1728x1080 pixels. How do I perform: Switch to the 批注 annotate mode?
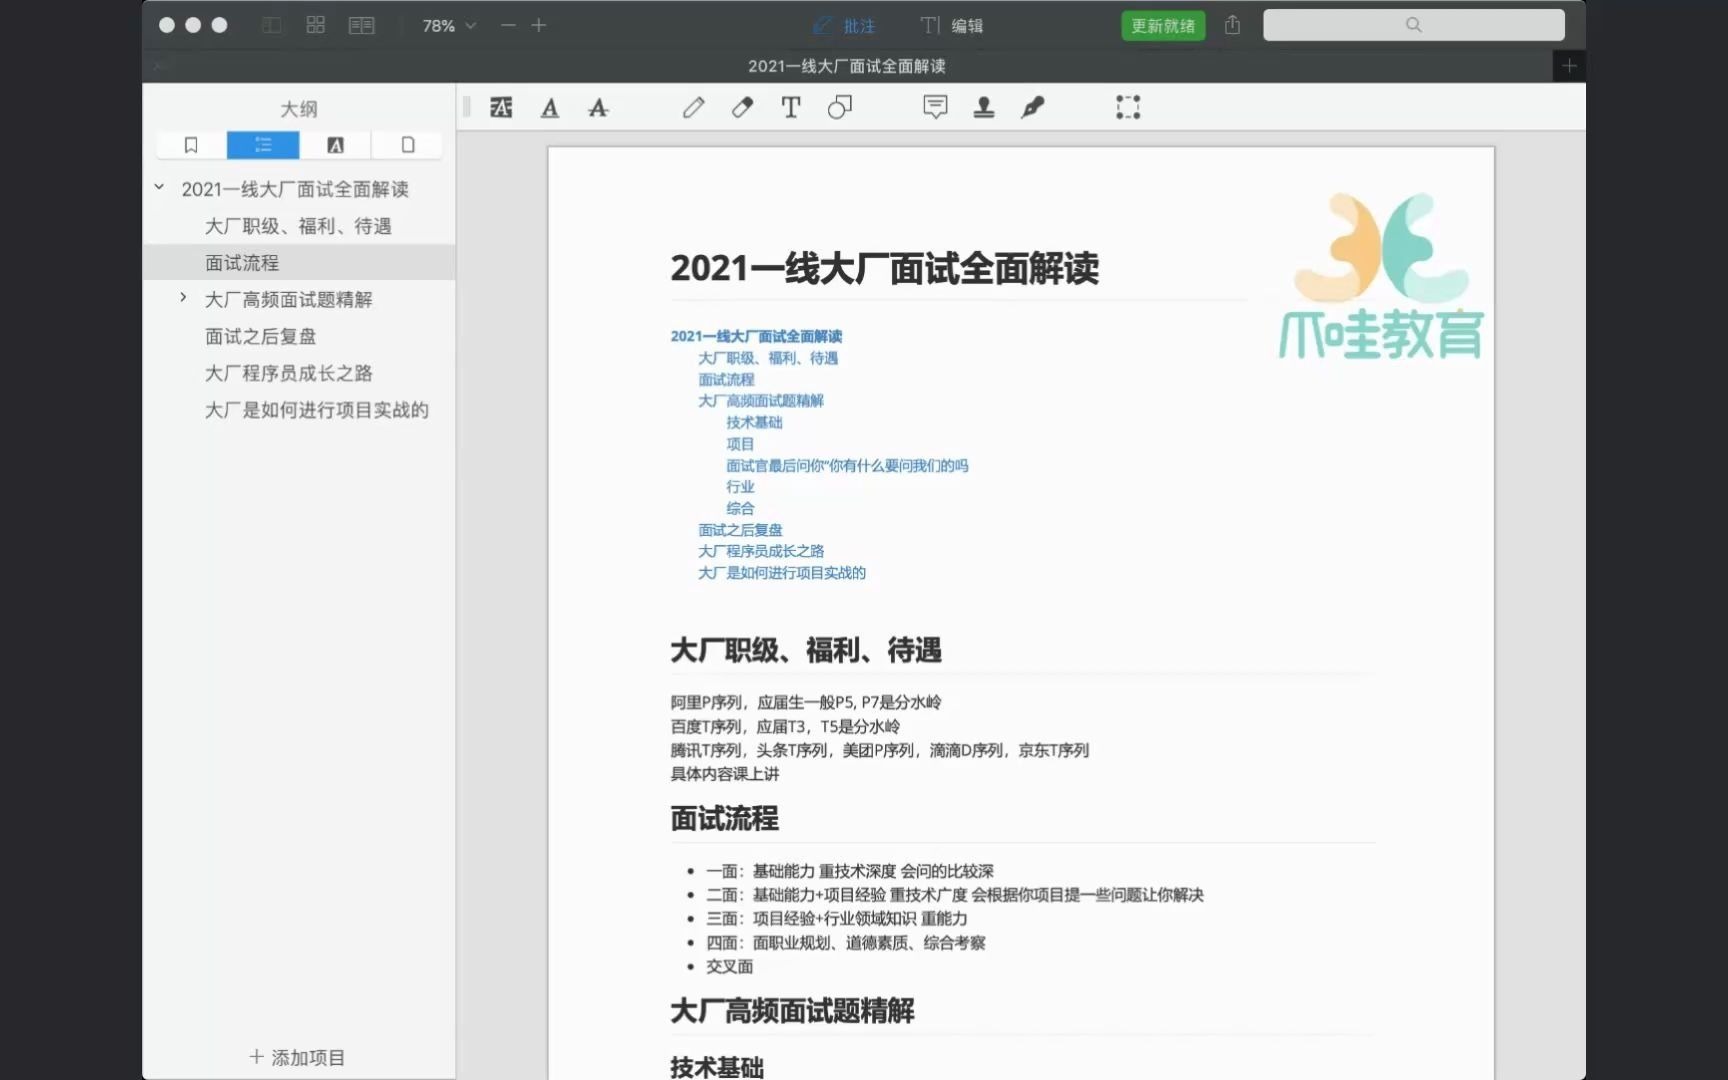pos(844,26)
